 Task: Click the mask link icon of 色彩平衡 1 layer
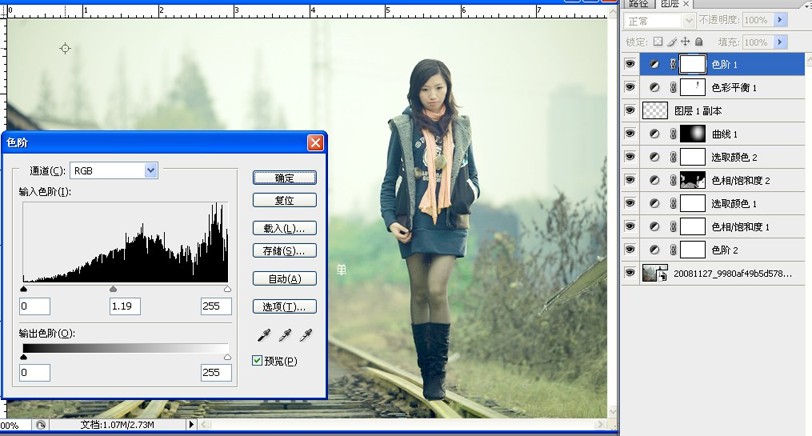673,88
